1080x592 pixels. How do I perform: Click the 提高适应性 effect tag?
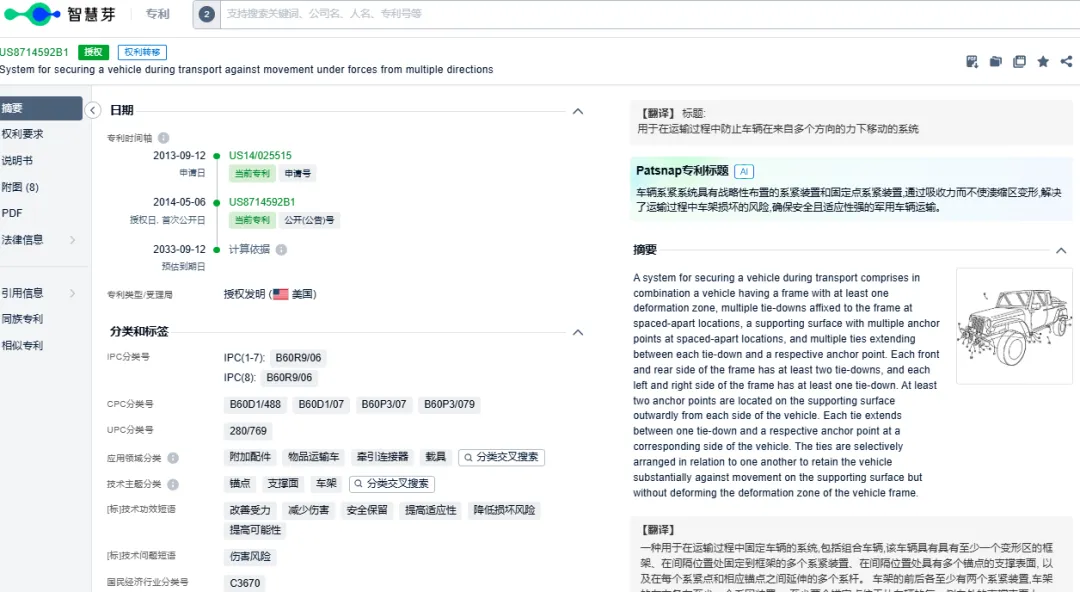click(x=430, y=511)
